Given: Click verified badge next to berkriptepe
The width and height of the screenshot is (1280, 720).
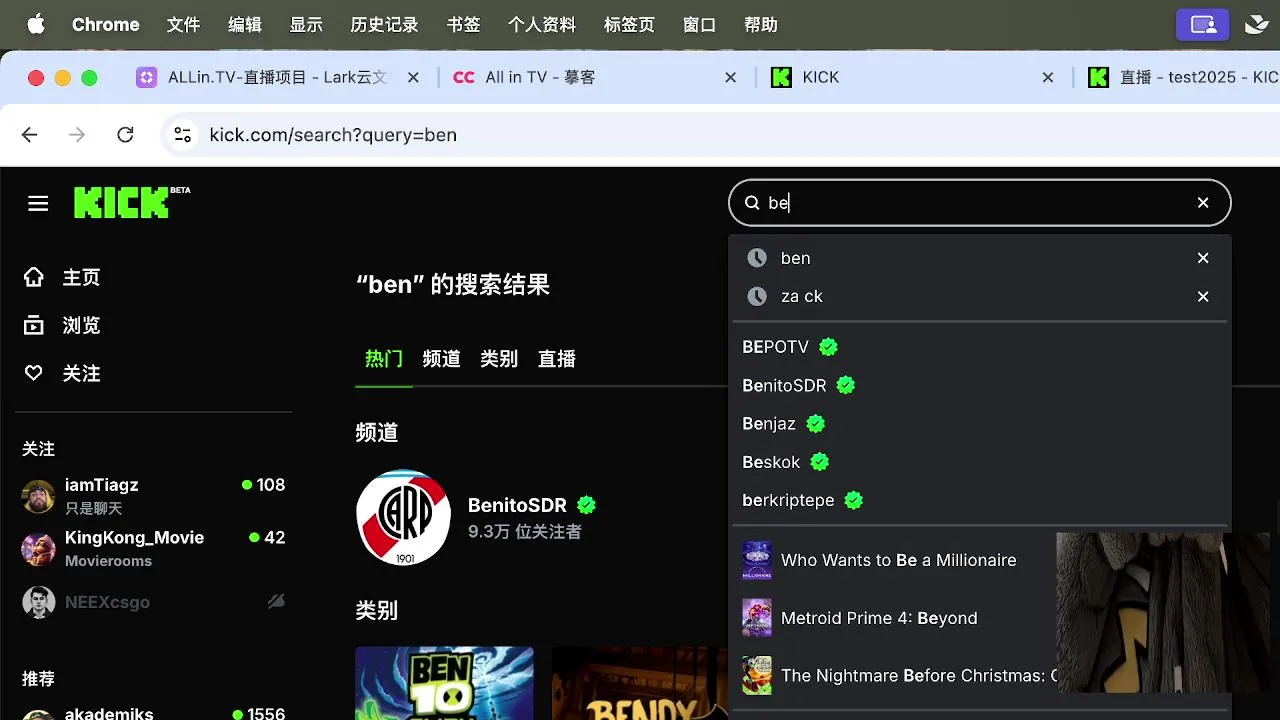Looking at the screenshot, I should (853, 500).
